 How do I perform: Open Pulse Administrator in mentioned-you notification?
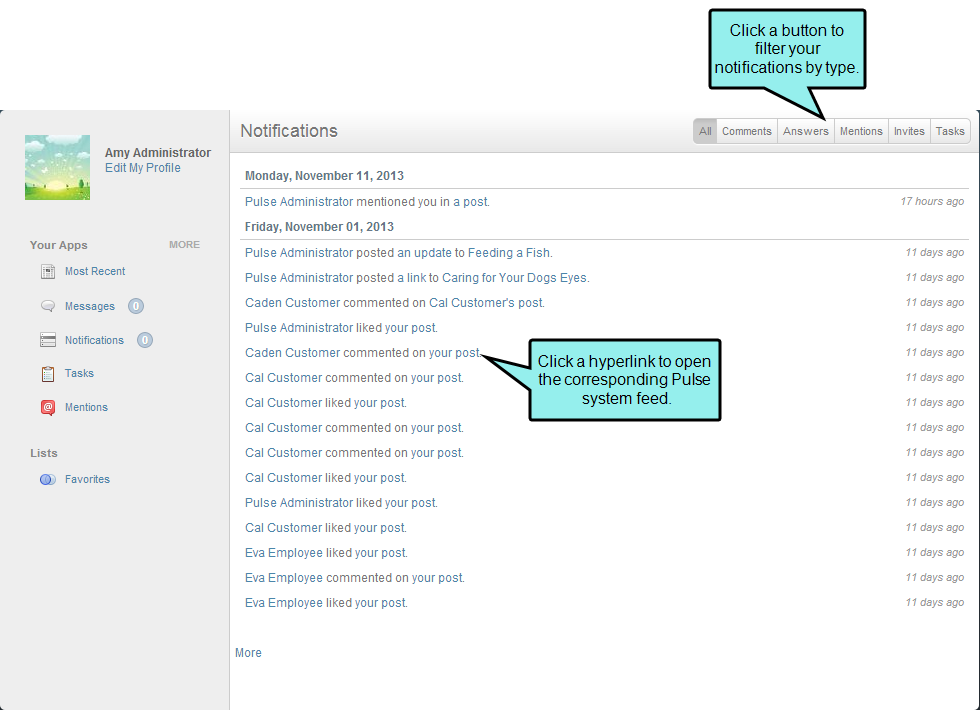coord(299,202)
